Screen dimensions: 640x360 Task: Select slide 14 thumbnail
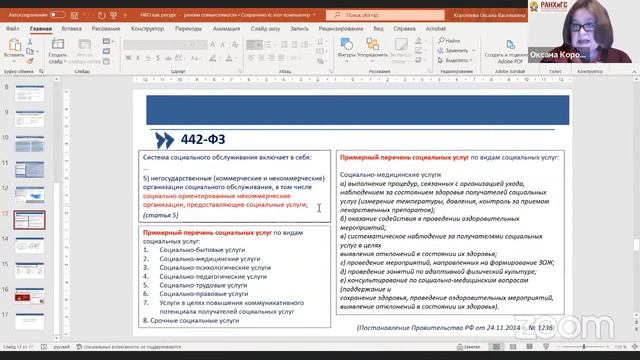[29, 246]
